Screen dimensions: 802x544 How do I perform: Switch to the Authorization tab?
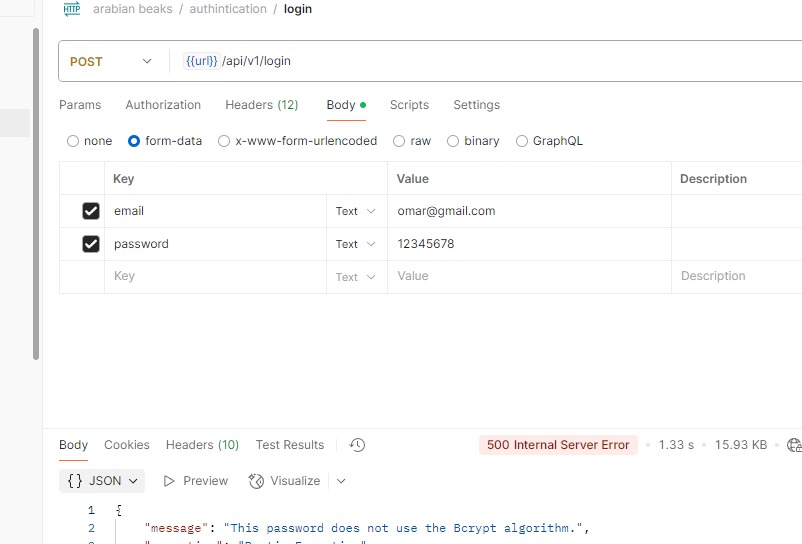(163, 105)
